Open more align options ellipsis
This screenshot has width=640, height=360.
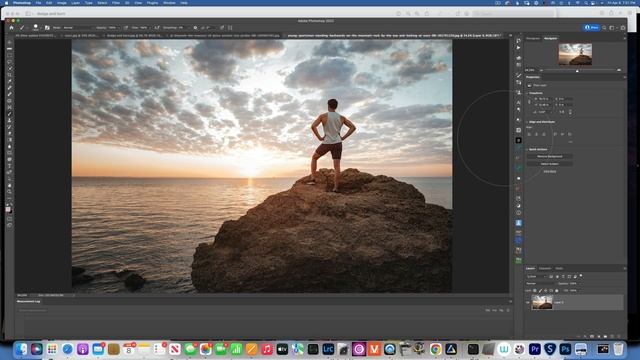[x=570, y=142]
